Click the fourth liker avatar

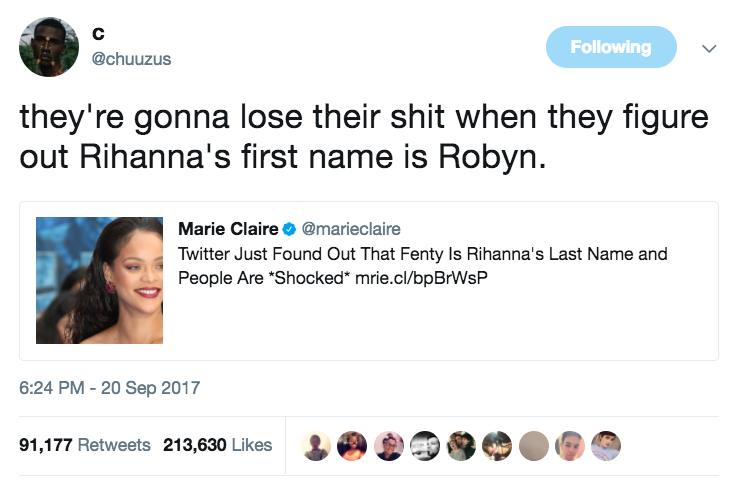(423, 445)
